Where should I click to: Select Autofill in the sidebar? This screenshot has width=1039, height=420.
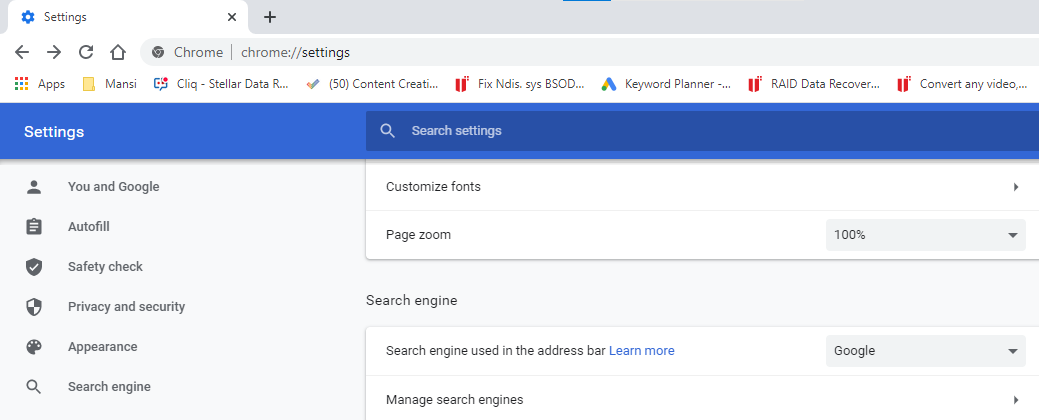[x=88, y=227]
